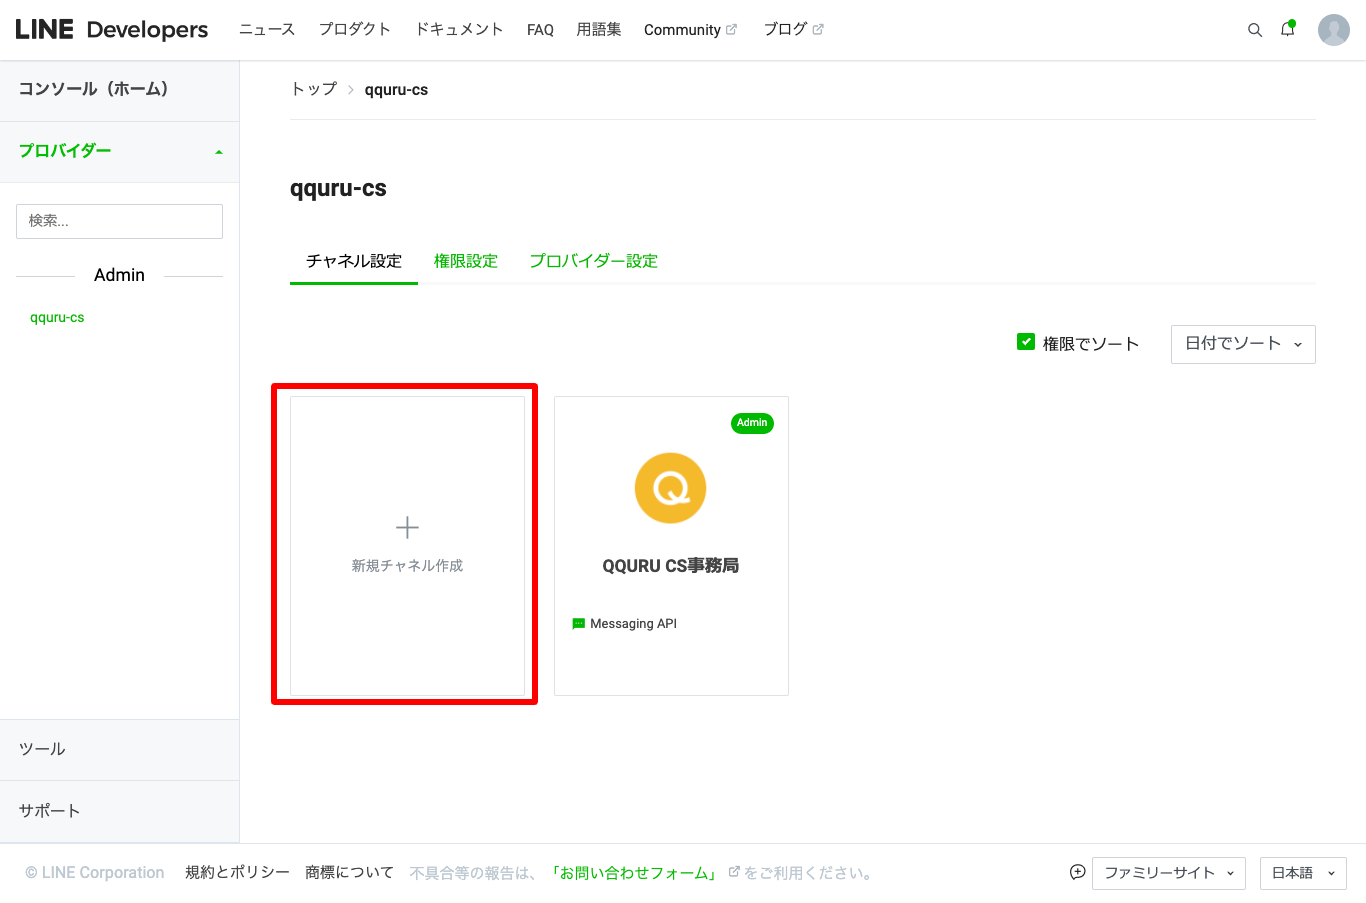The width and height of the screenshot is (1366, 903).
Task: Select qquru-cs provider in sidebar
Action: [x=57, y=318]
